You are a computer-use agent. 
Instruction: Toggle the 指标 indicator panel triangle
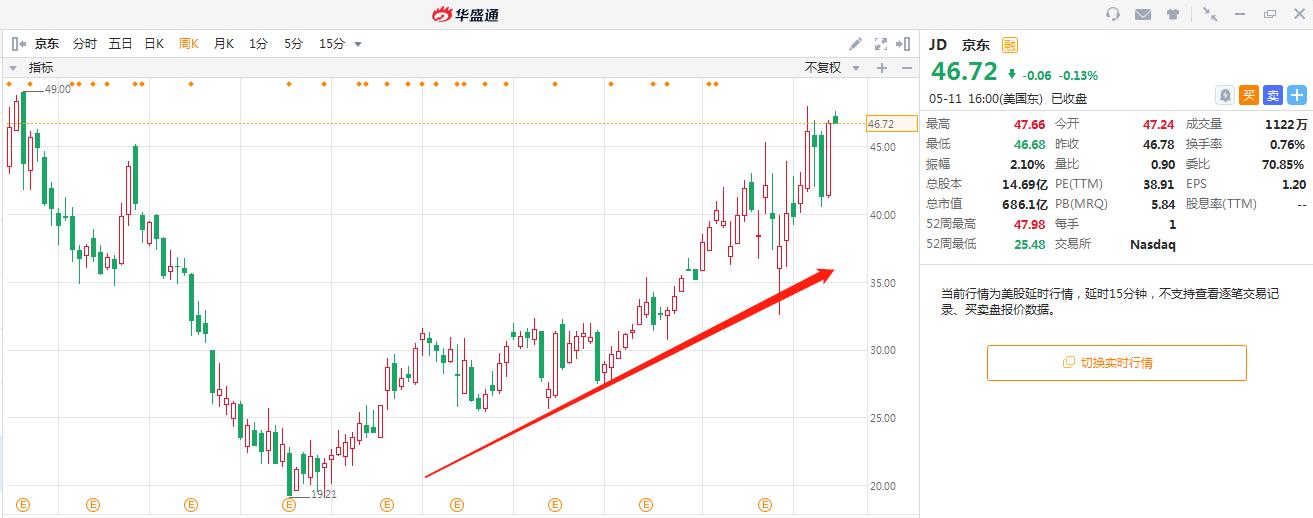tap(13, 68)
